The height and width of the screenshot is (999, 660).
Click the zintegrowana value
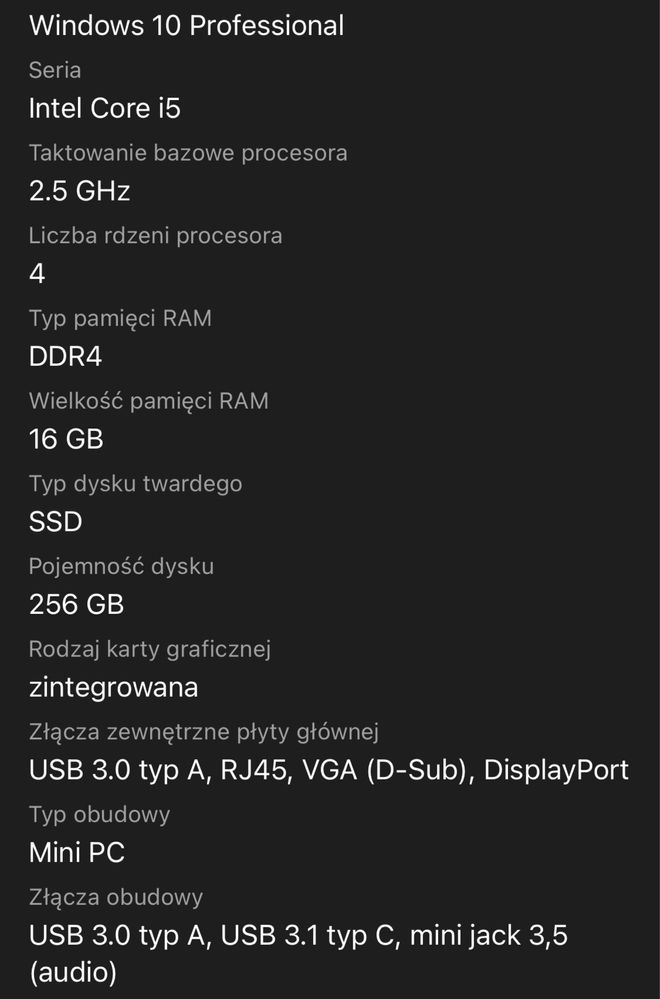pyautogui.click(x=114, y=687)
